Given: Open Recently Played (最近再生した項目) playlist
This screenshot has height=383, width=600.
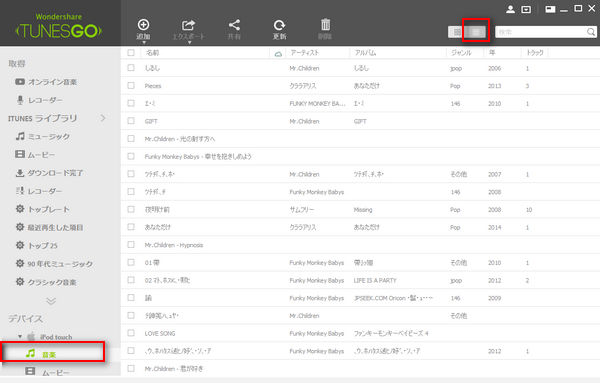Looking at the screenshot, I should (49, 227).
